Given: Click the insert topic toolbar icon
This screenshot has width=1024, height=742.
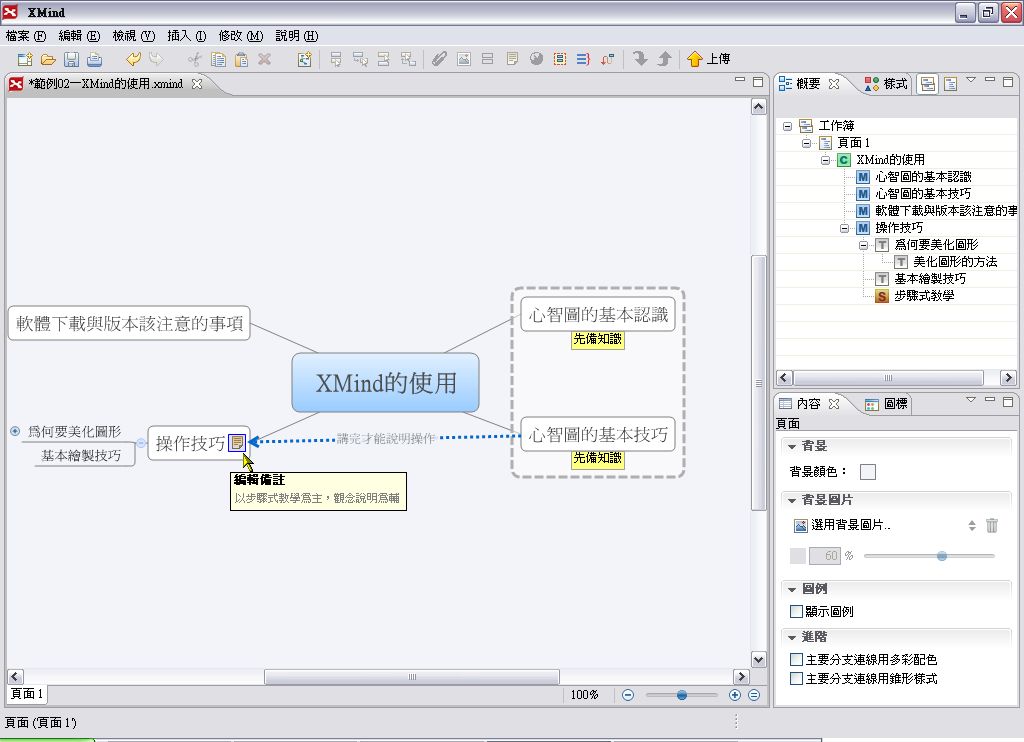Looking at the screenshot, I should (x=336, y=59).
